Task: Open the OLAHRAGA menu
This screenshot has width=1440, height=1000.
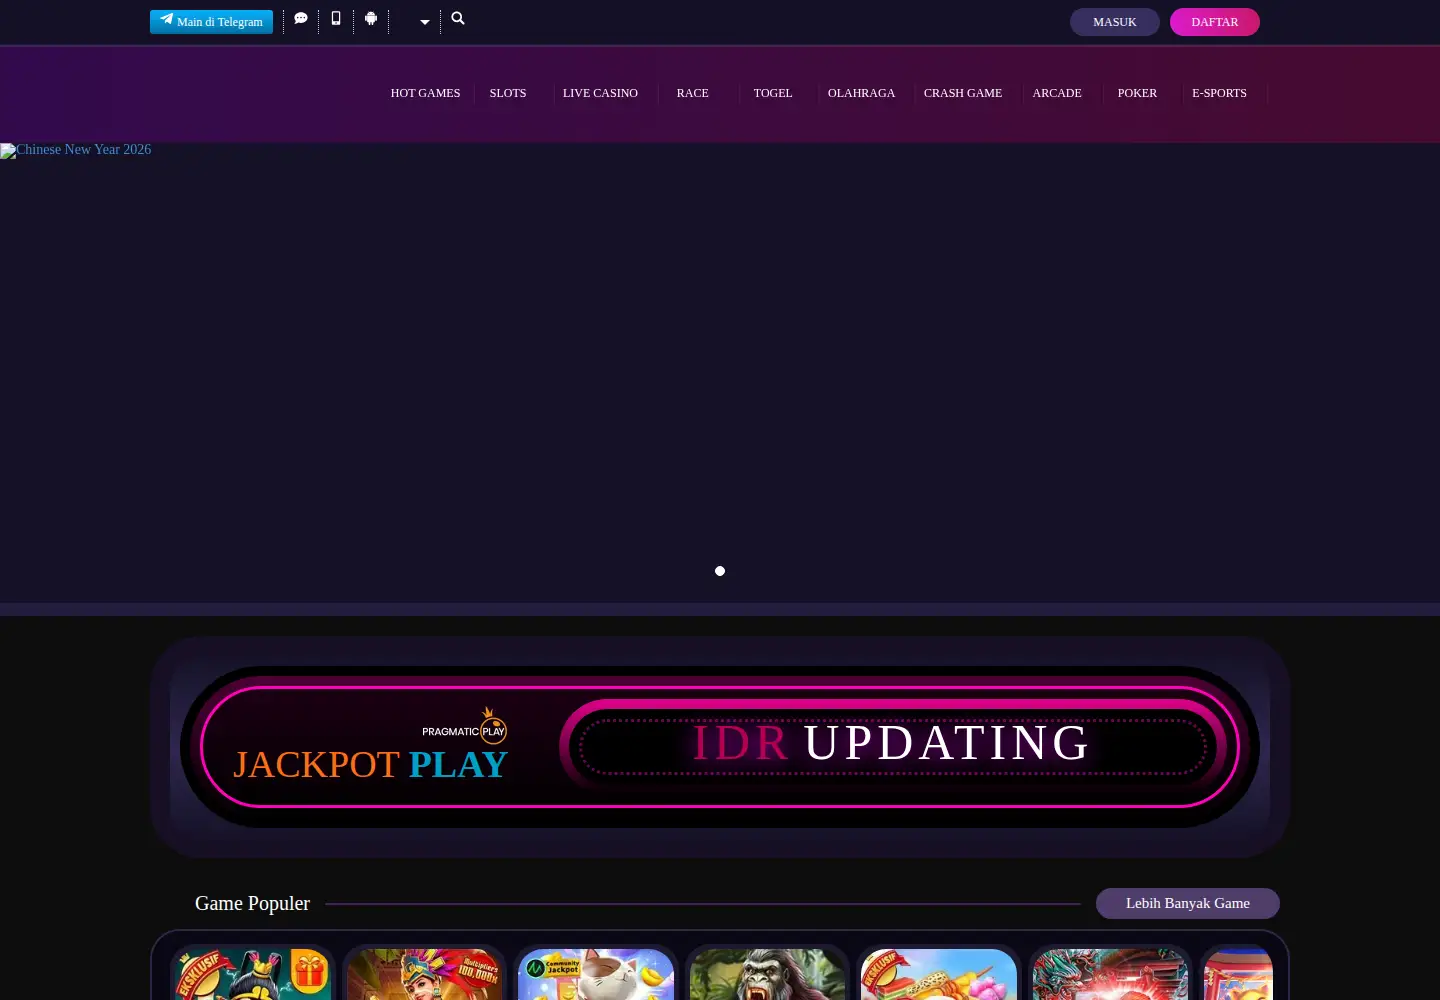Action: click(861, 93)
